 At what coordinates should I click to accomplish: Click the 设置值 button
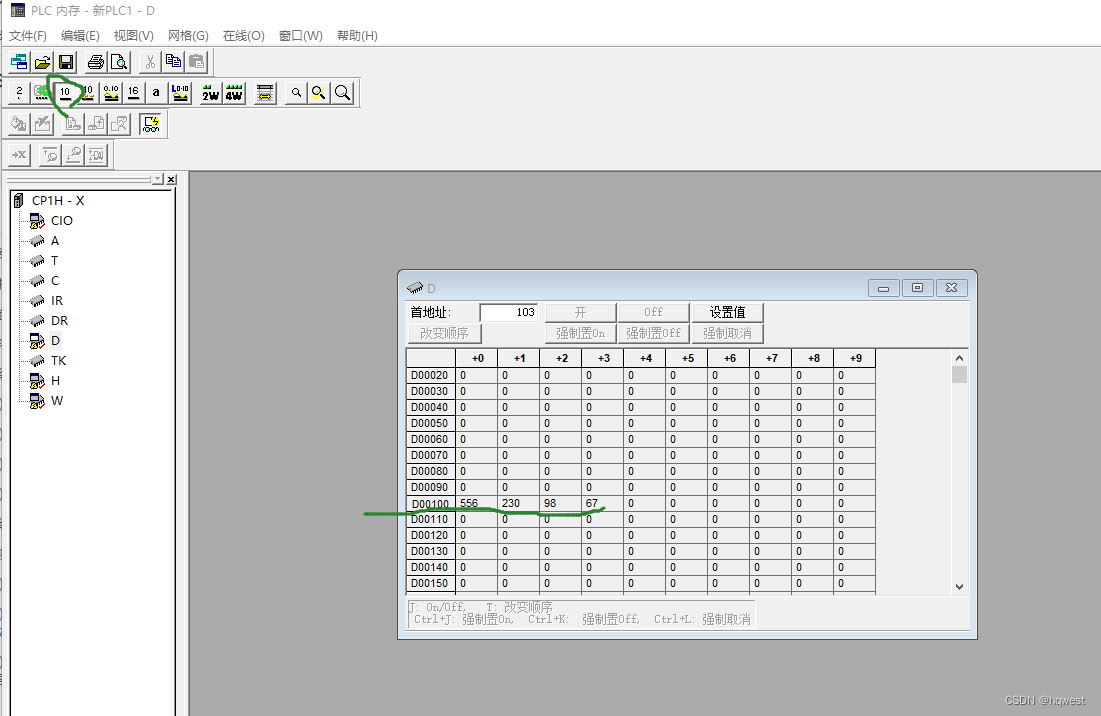(x=727, y=312)
